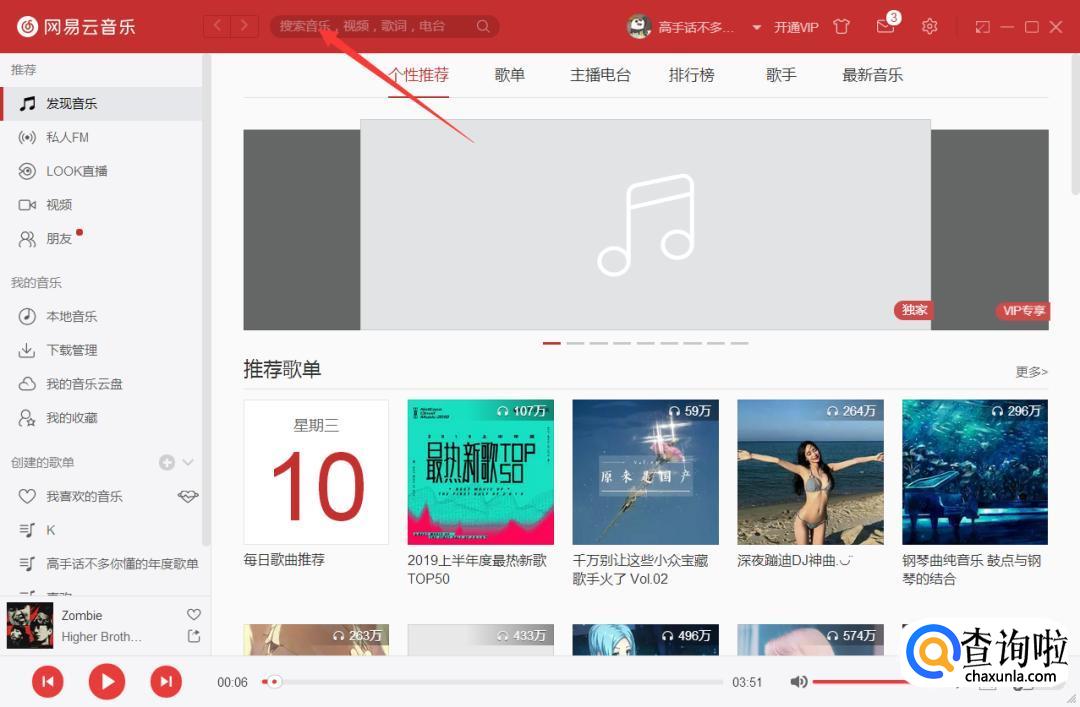Adjust the volume slider
The width and height of the screenshot is (1080, 707).
(x=860, y=682)
